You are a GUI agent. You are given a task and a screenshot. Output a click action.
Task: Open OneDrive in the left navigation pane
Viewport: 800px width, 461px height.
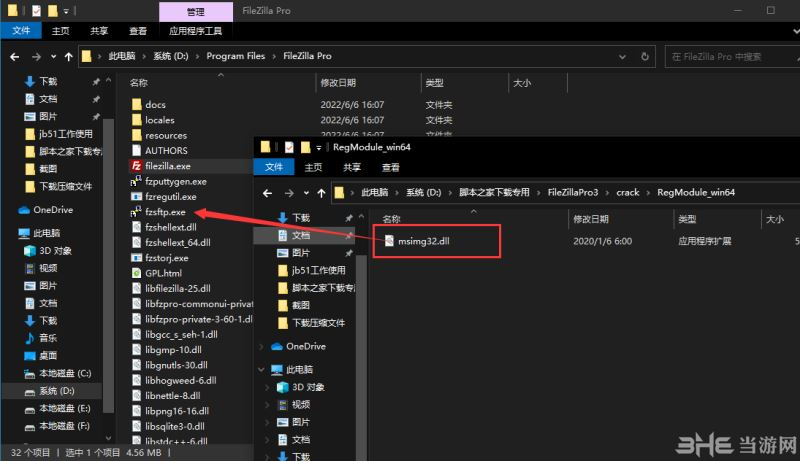pyautogui.click(x=53, y=210)
